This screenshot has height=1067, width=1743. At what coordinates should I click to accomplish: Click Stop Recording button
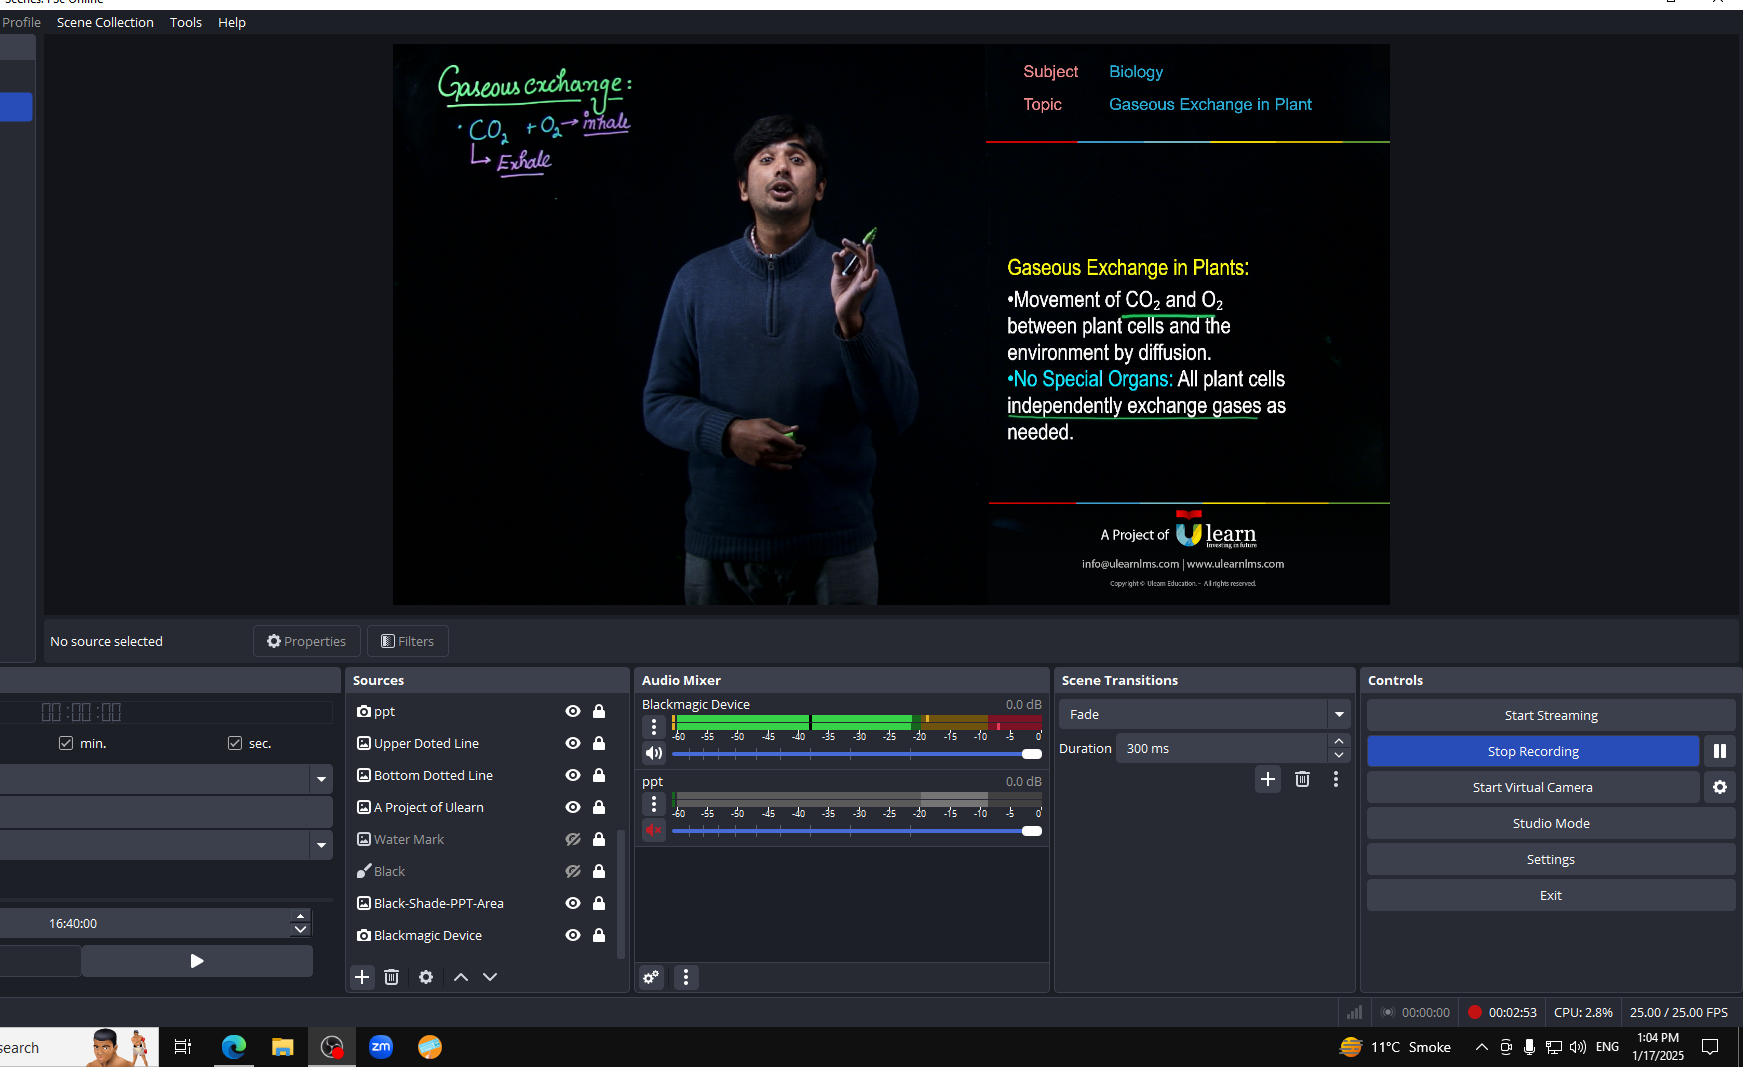point(1533,751)
